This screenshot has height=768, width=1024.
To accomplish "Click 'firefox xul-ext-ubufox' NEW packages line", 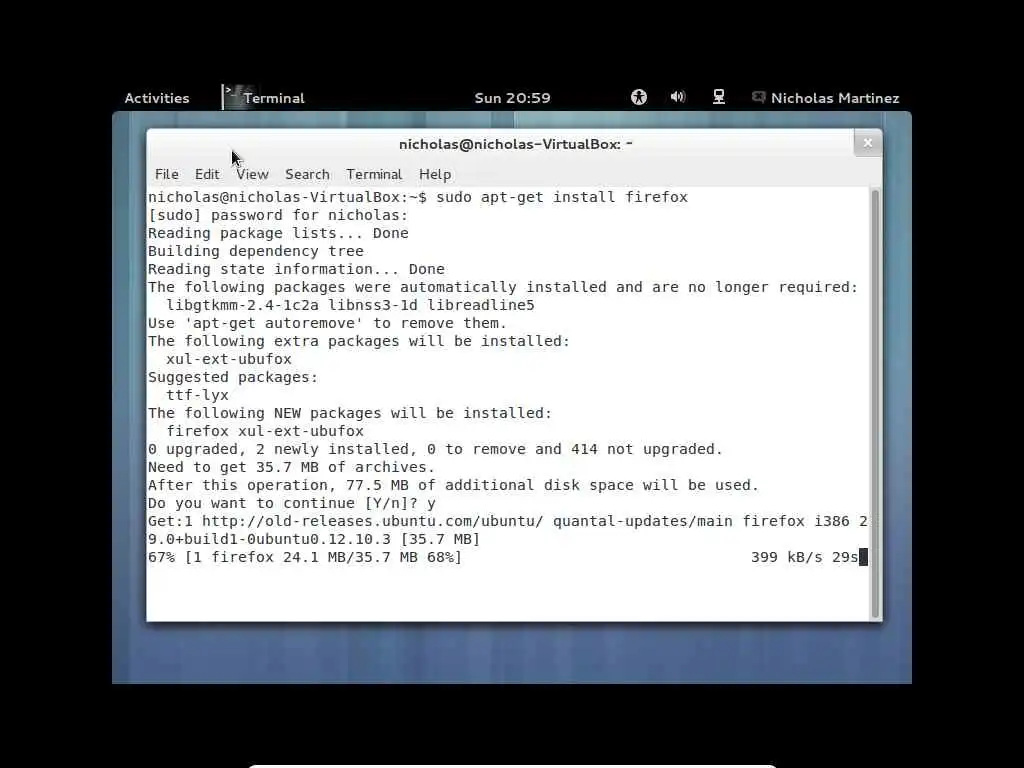I will coord(264,431).
